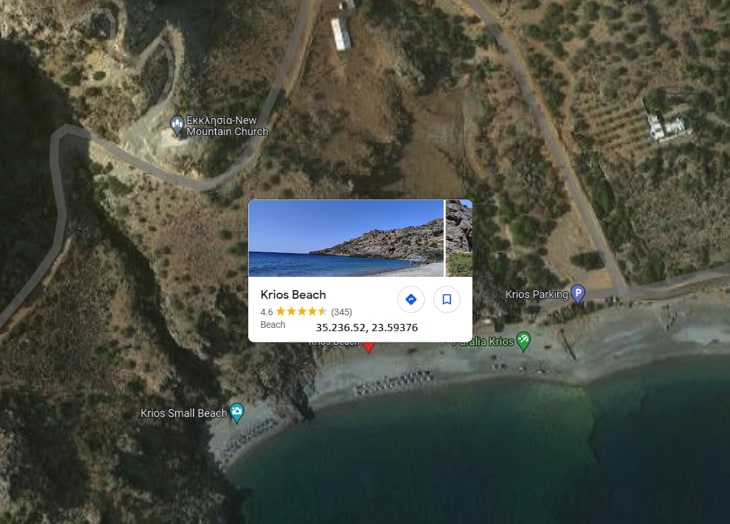This screenshot has width=730, height=524.
Task: Click the Krios Small Beach text label
Action: pyautogui.click(x=184, y=413)
